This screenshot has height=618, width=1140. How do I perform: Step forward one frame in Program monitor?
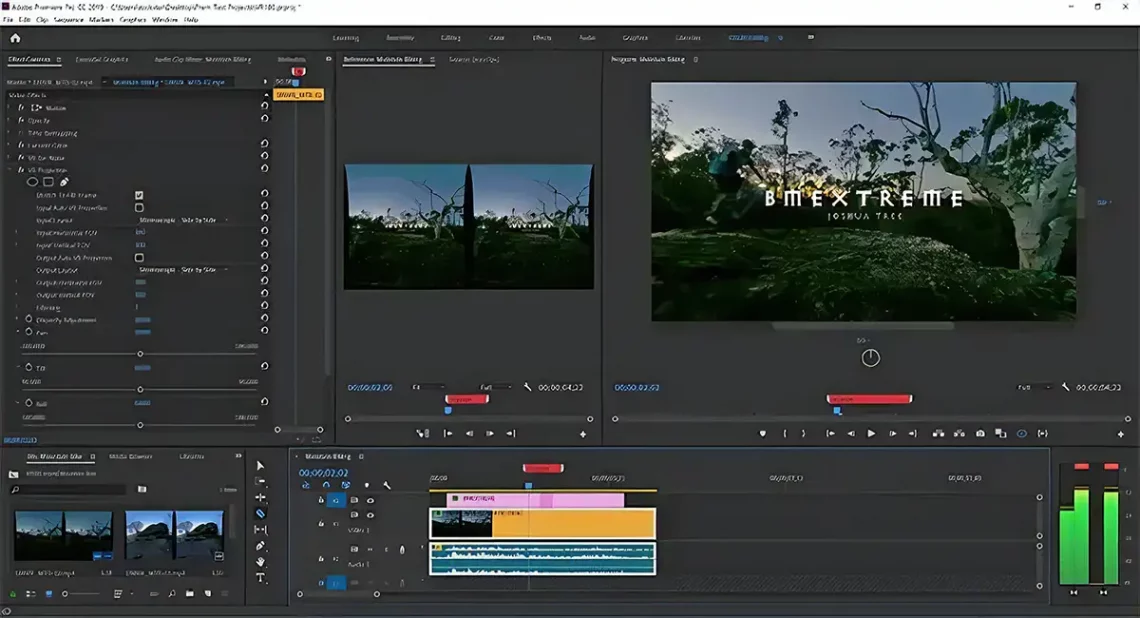[x=892, y=433]
